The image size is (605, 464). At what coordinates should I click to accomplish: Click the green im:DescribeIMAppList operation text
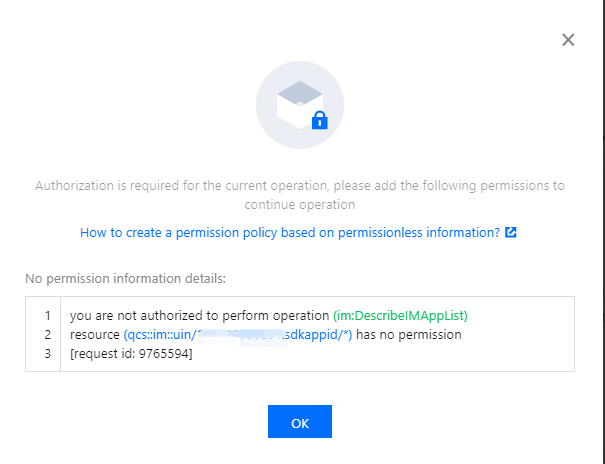[414, 316]
